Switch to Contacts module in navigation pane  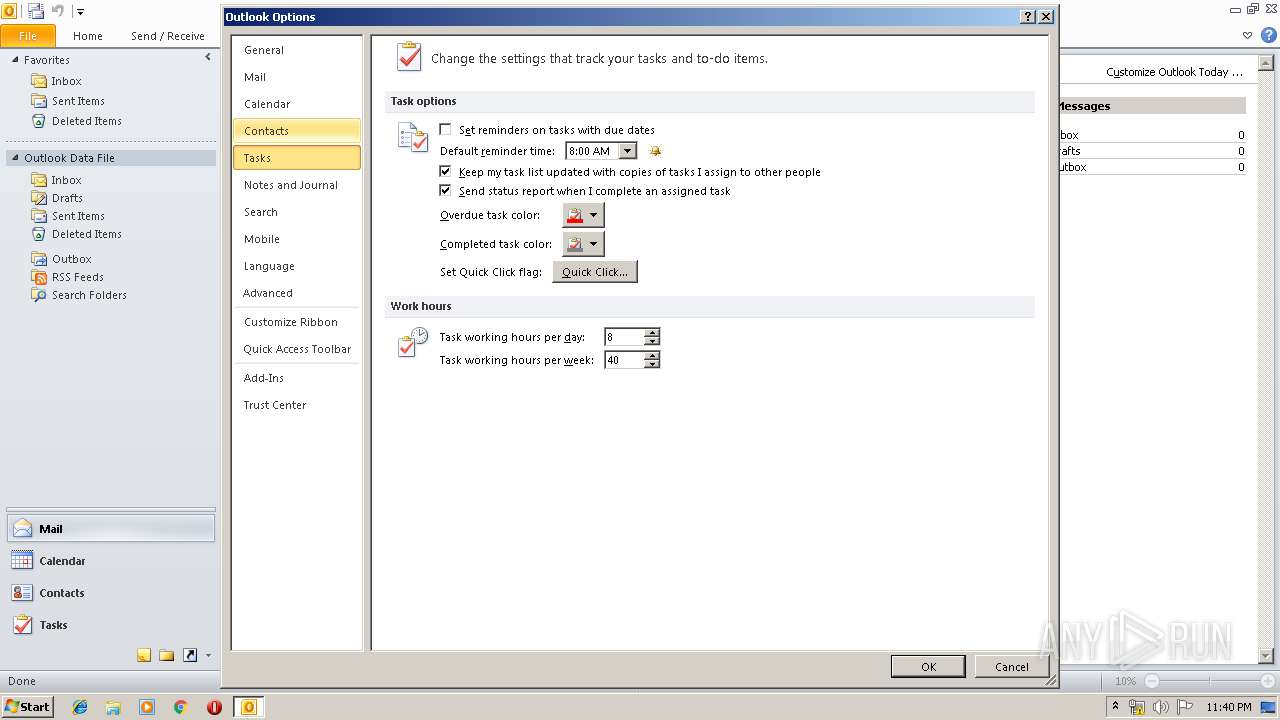pyautogui.click(x=110, y=593)
